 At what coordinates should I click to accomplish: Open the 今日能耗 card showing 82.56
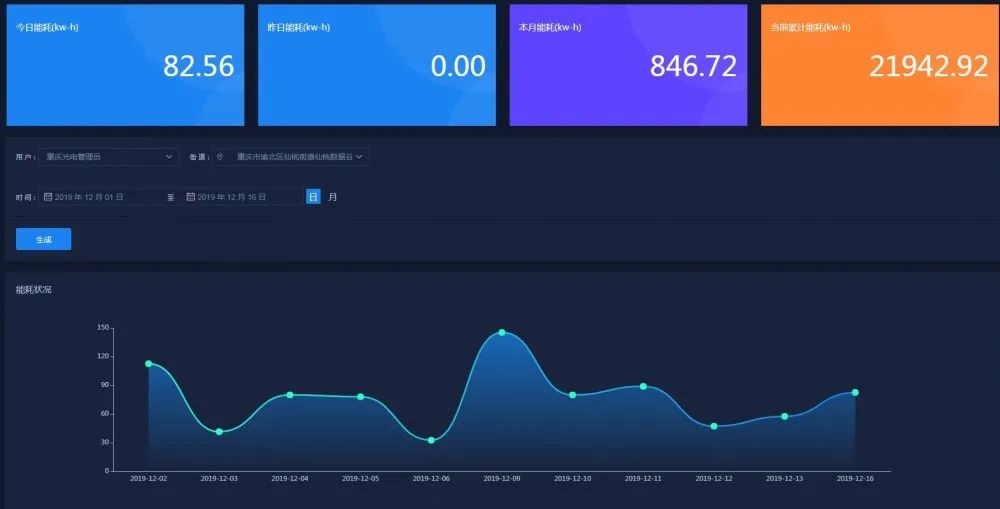125,65
